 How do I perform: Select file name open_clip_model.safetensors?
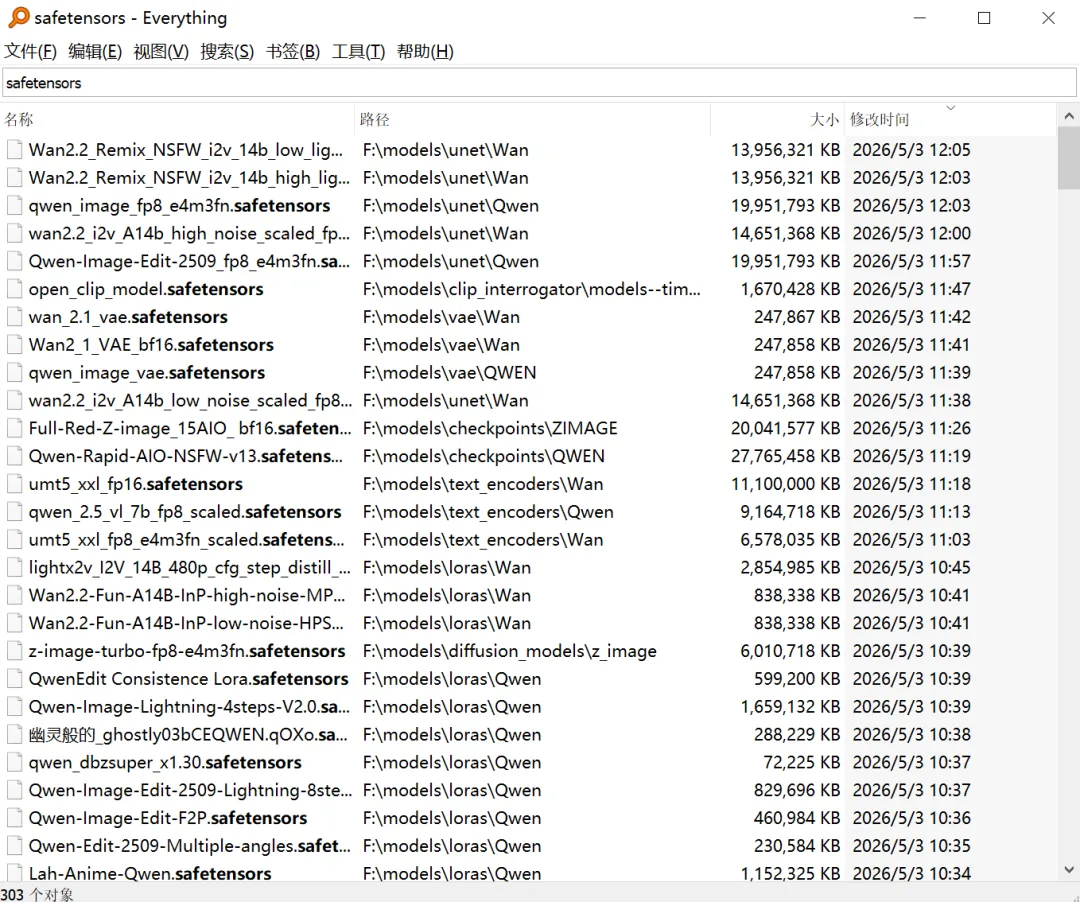coord(146,289)
